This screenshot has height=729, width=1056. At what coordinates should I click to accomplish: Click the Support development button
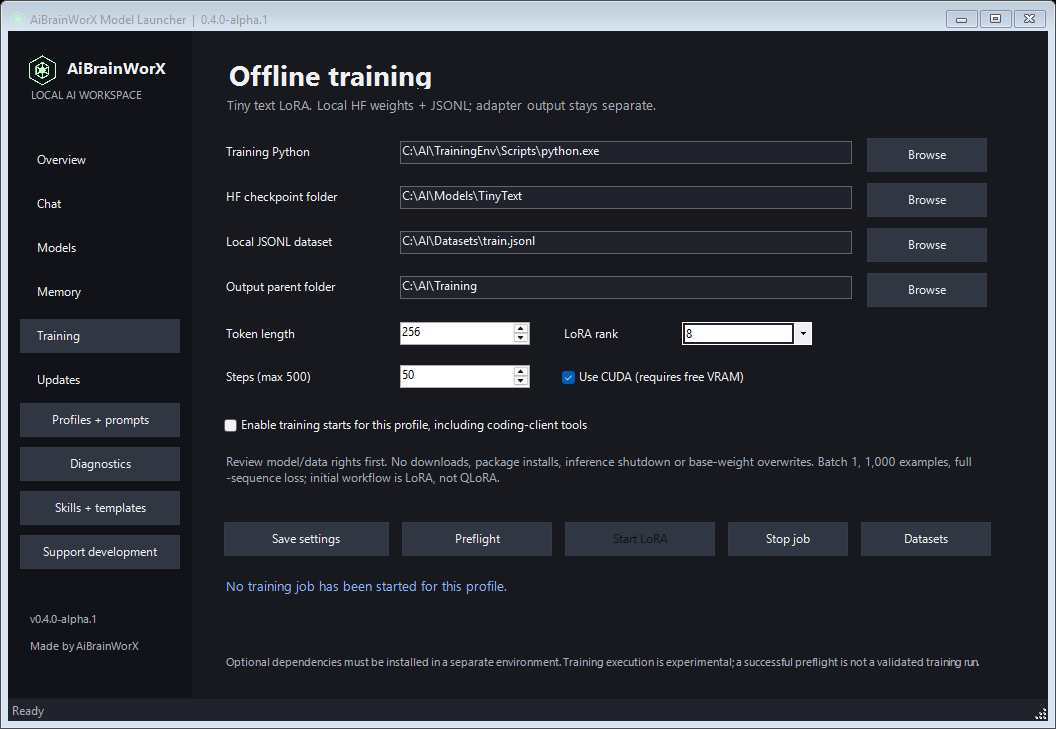100,552
